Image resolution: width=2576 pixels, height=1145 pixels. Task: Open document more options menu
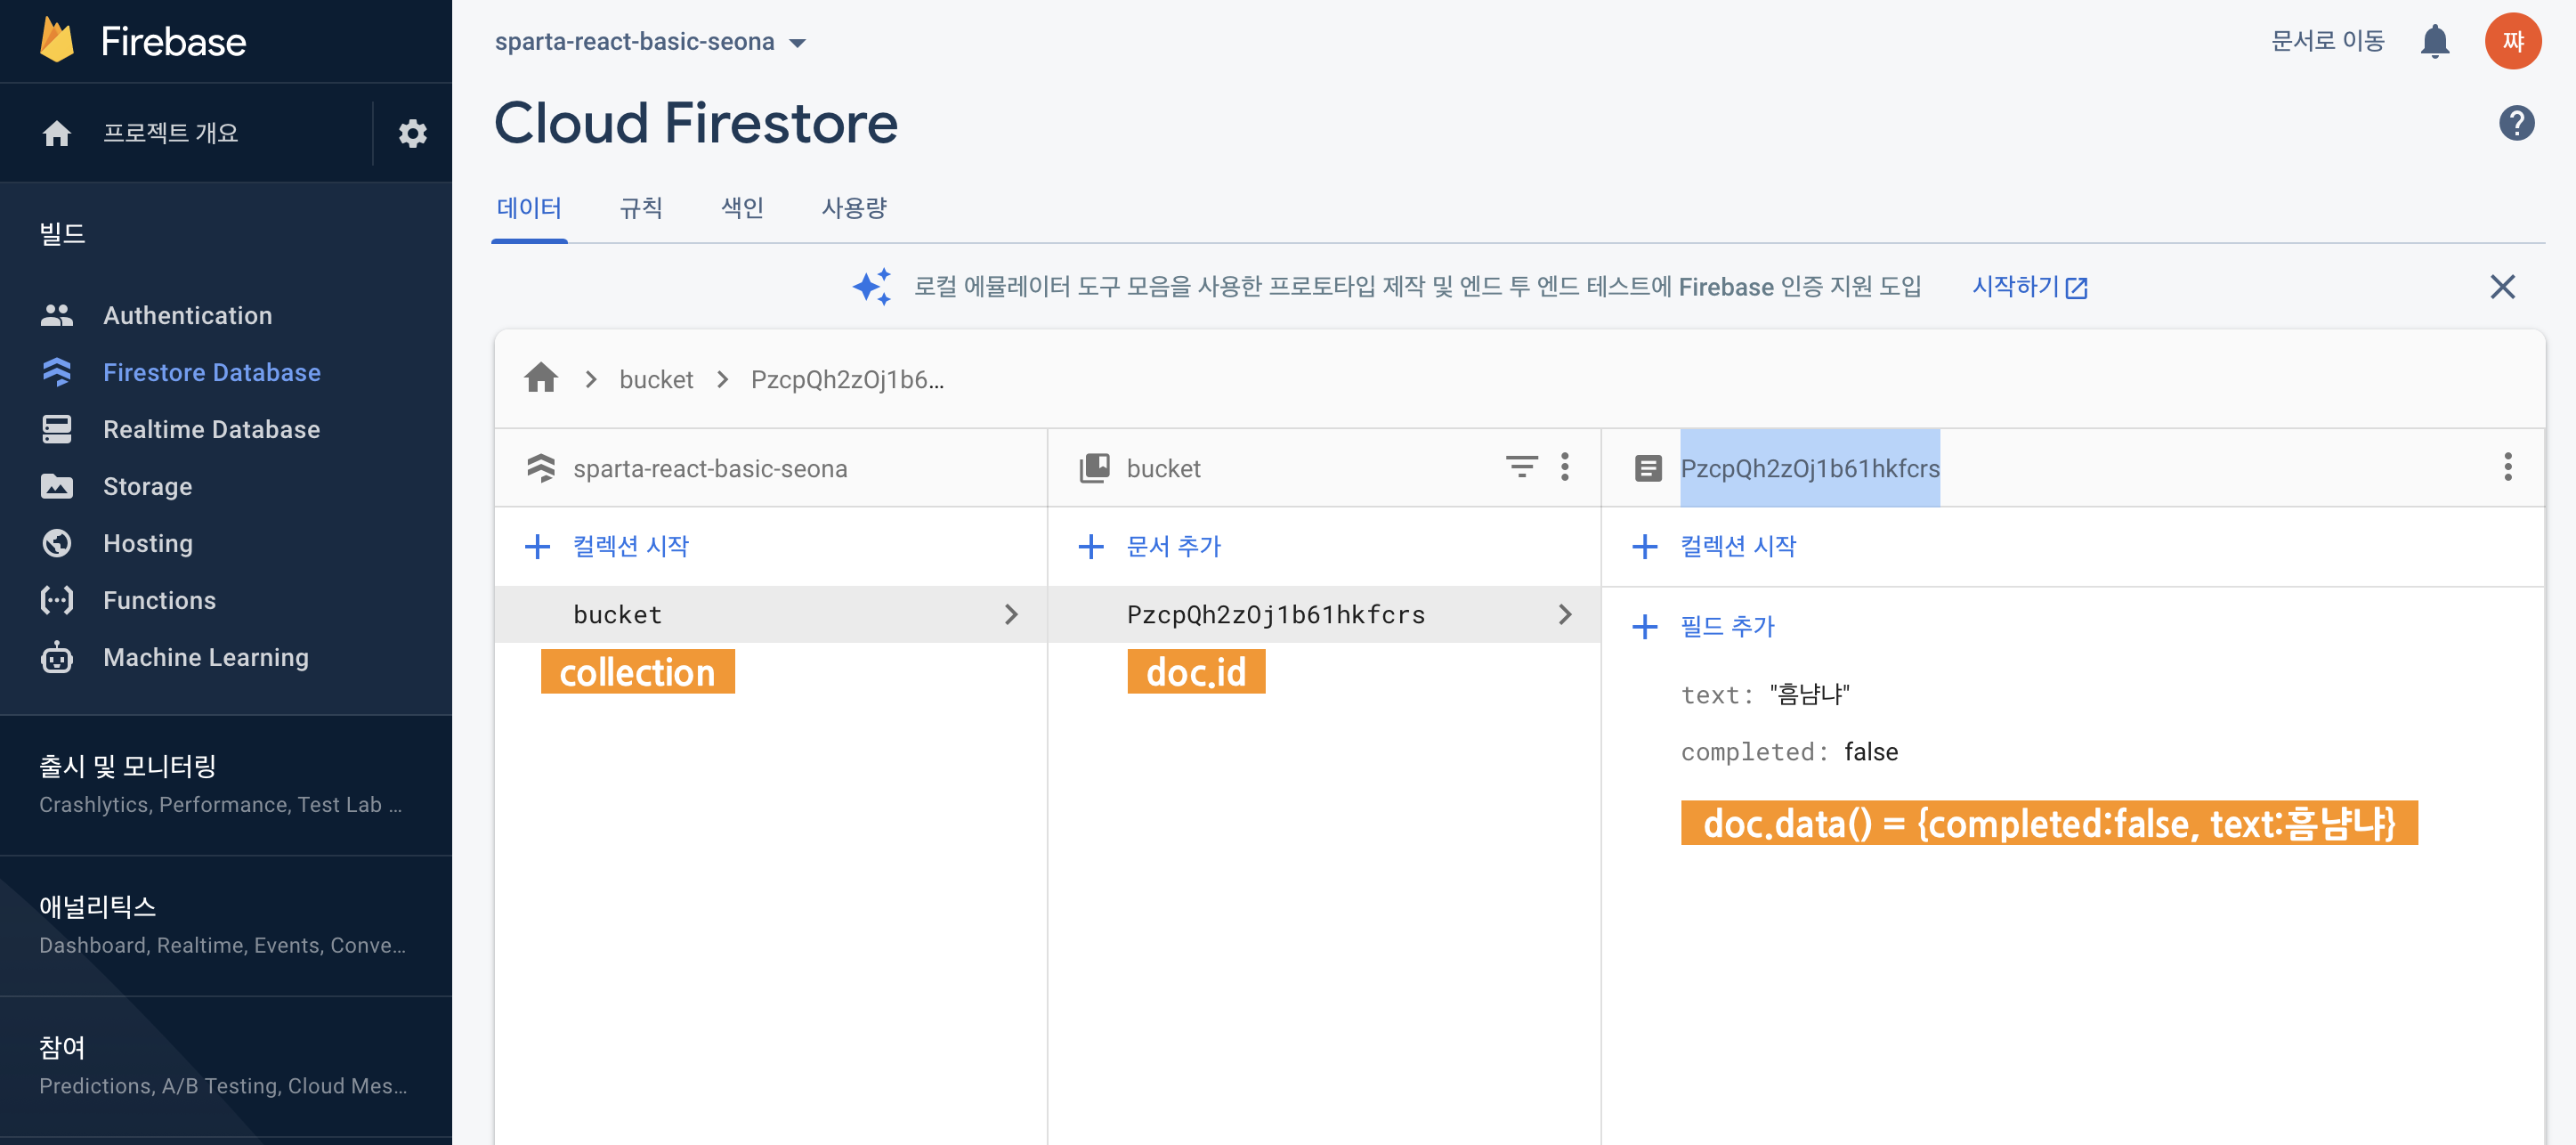click(x=2508, y=467)
